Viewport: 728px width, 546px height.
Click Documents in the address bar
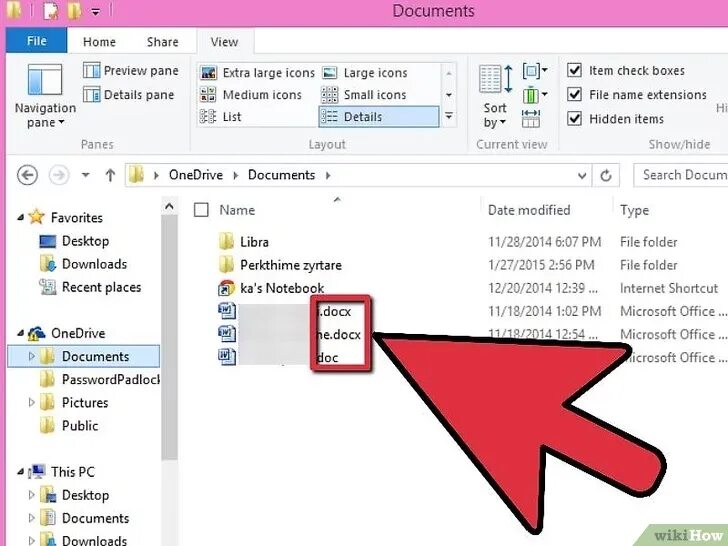(281, 175)
